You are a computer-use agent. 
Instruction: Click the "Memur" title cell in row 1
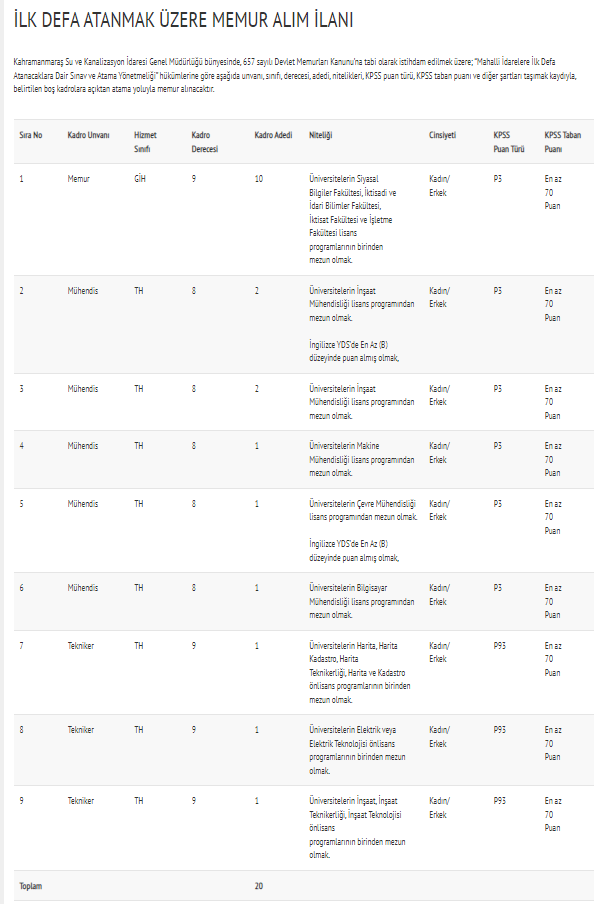pyautogui.click(x=79, y=178)
